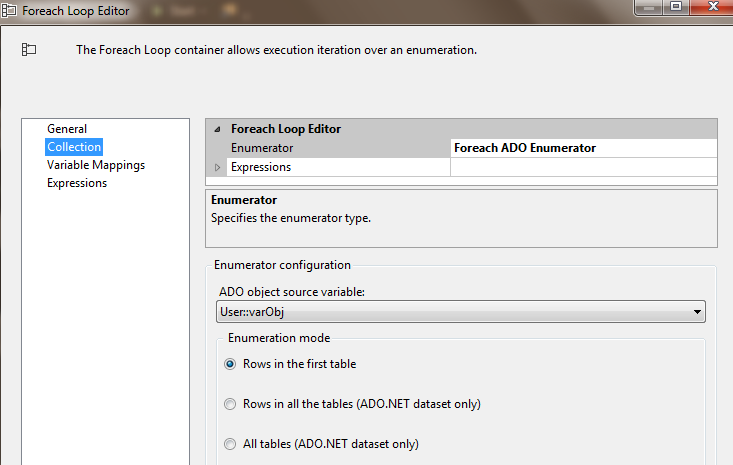This screenshot has width=733, height=465.
Task: Open the ADO object source variable dropdown
Action: click(696, 312)
